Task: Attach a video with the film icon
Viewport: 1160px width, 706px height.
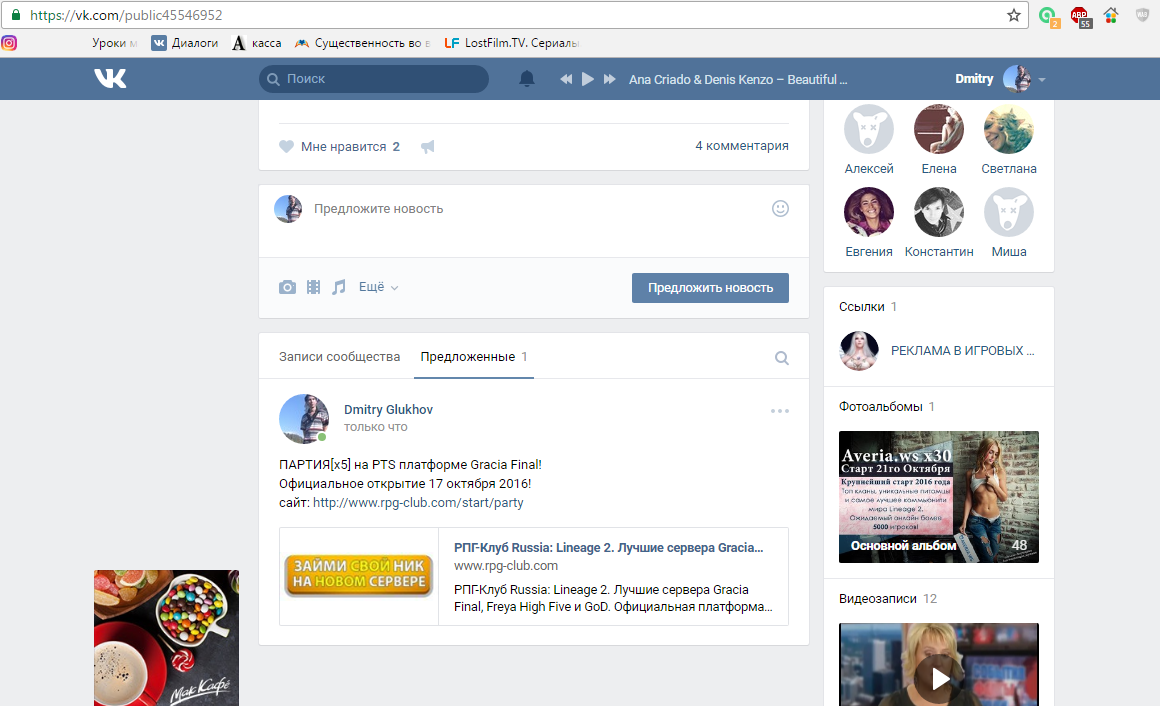Action: pos(314,287)
